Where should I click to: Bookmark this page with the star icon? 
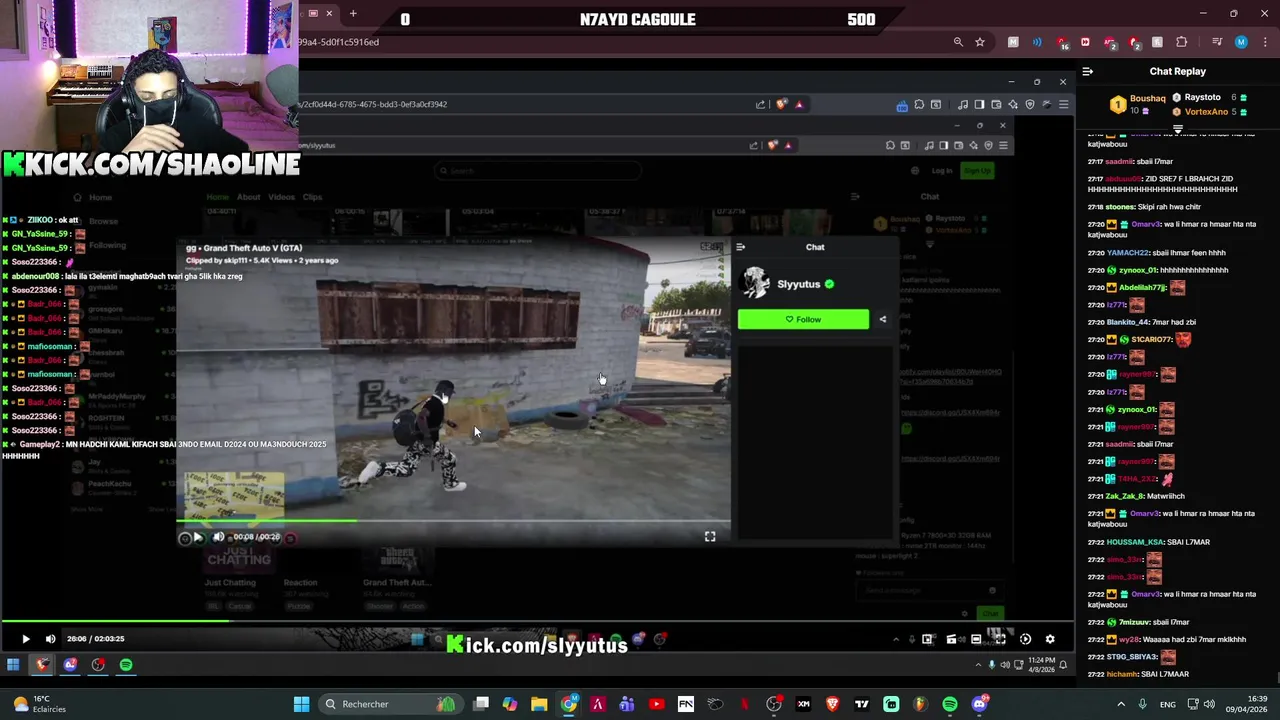[x=980, y=42]
